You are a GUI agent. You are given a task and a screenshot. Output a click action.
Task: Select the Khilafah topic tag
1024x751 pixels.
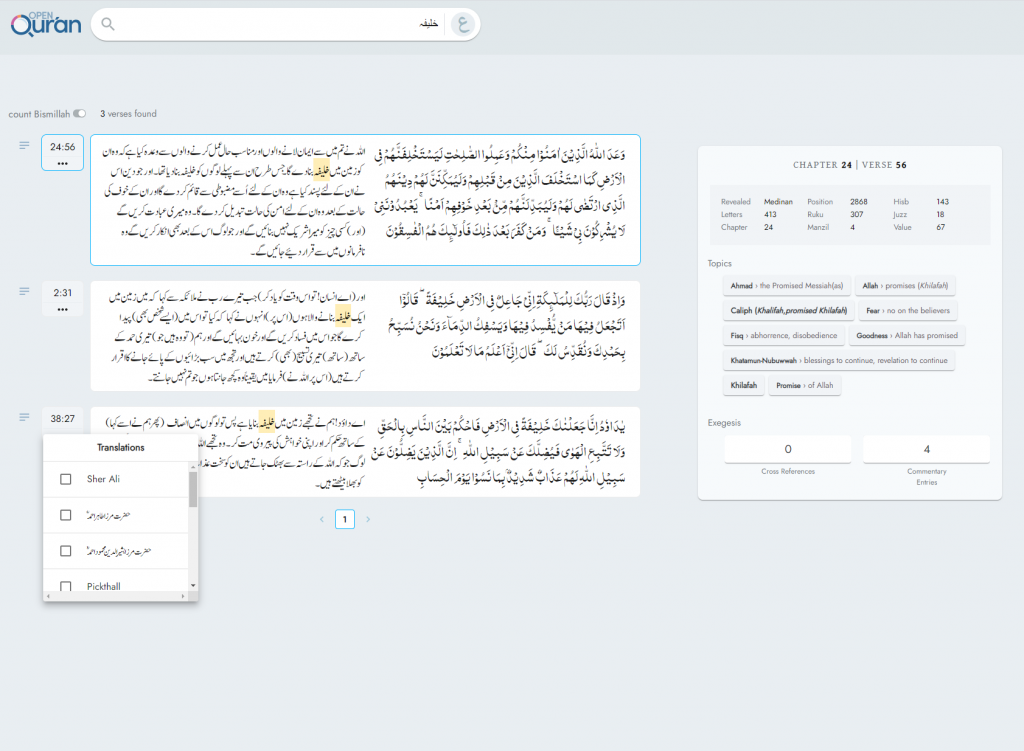click(743, 385)
